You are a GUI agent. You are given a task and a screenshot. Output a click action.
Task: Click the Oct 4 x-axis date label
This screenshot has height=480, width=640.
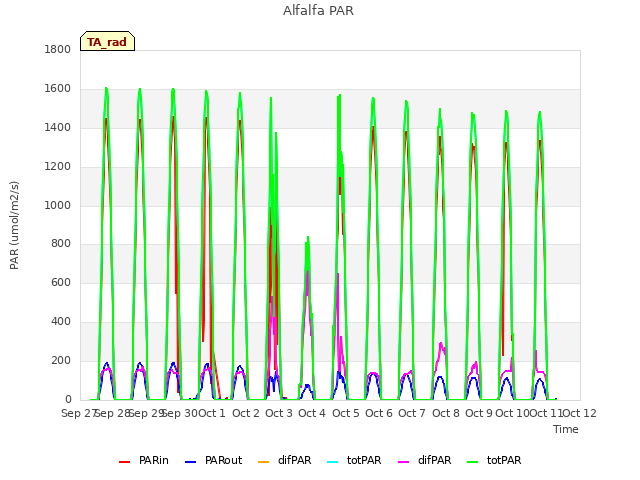(x=312, y=413)
